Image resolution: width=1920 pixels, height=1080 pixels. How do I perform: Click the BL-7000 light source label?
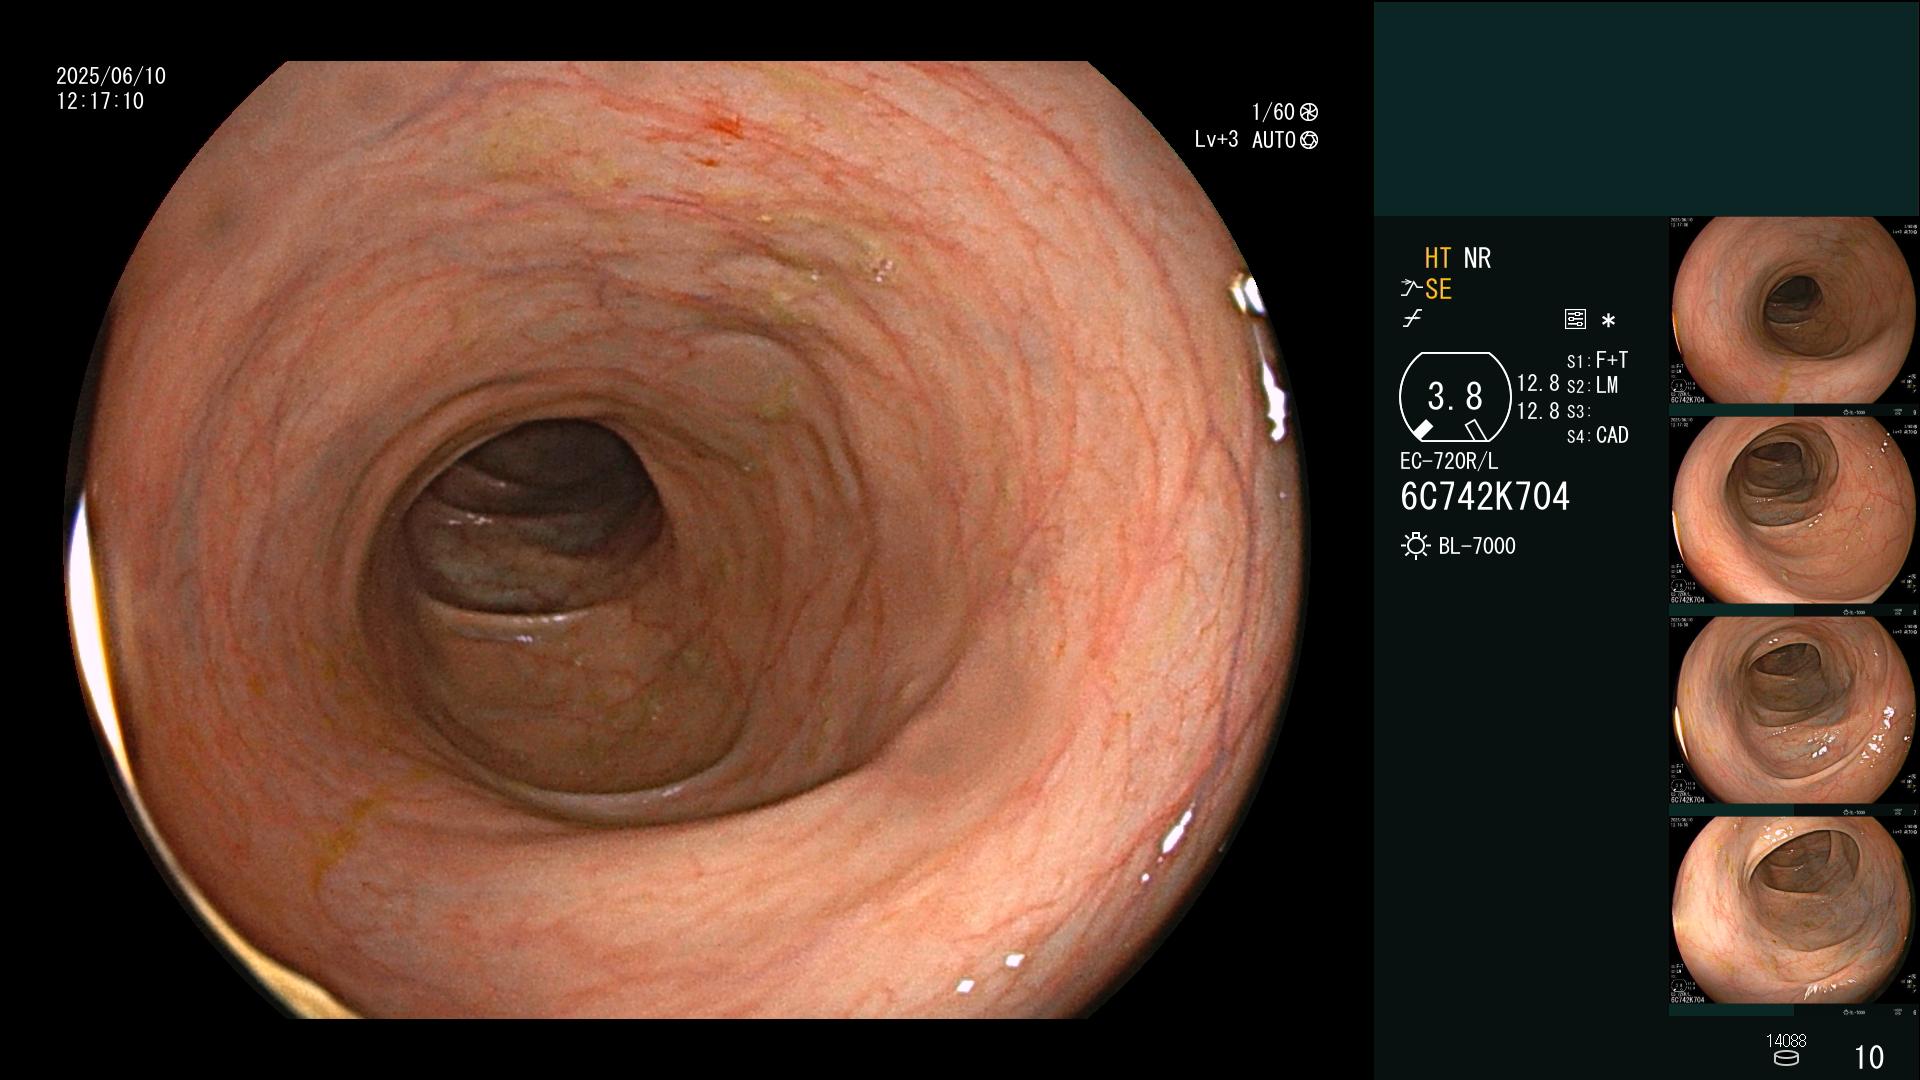pos(1477,546)
